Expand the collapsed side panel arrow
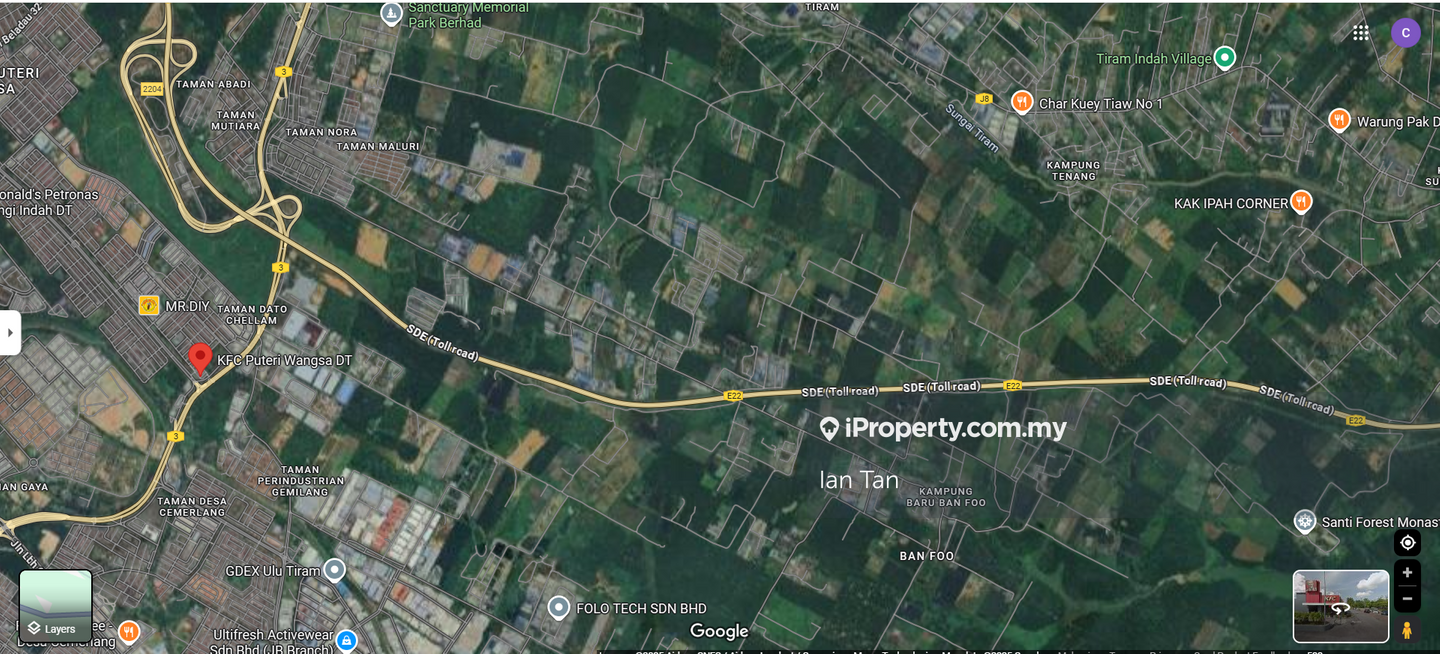 [10, 333]
